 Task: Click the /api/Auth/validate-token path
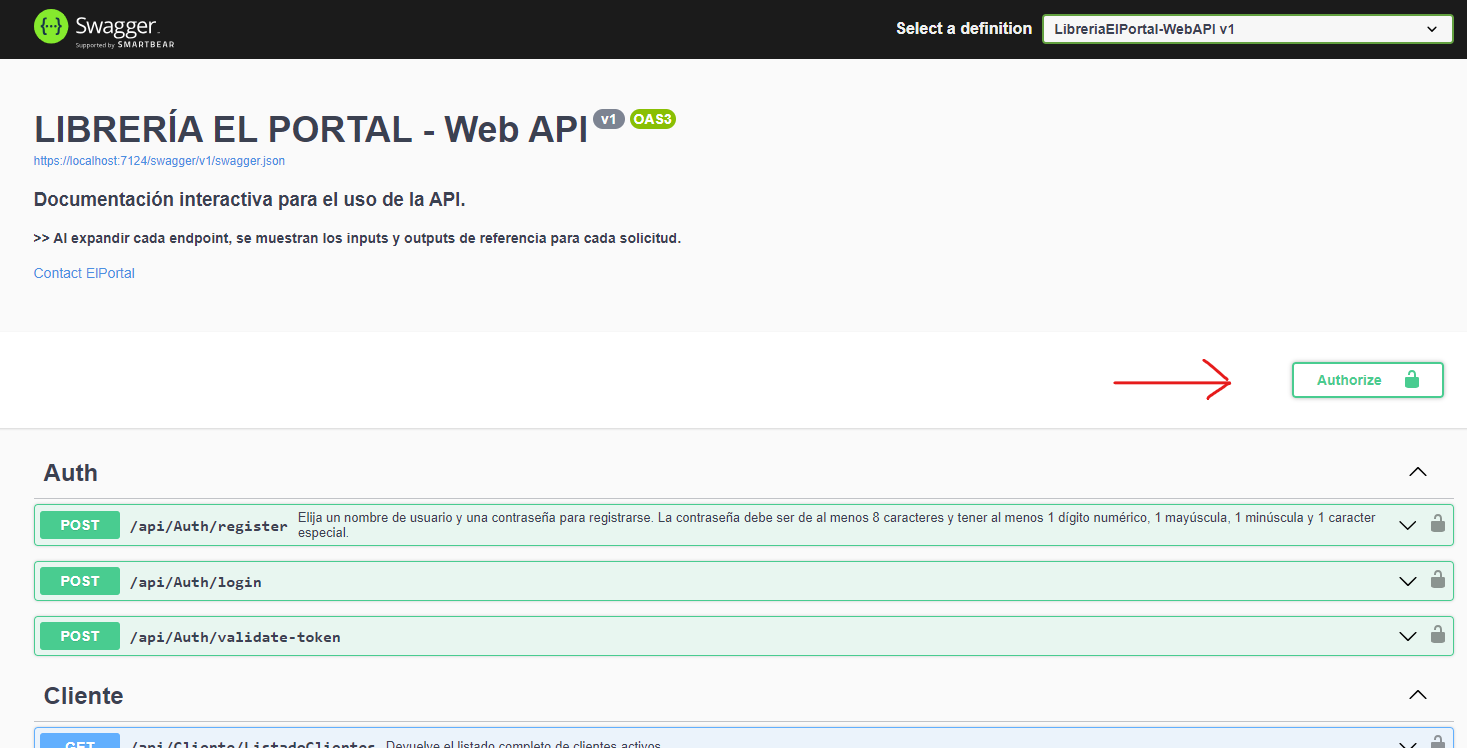[235, 637]
